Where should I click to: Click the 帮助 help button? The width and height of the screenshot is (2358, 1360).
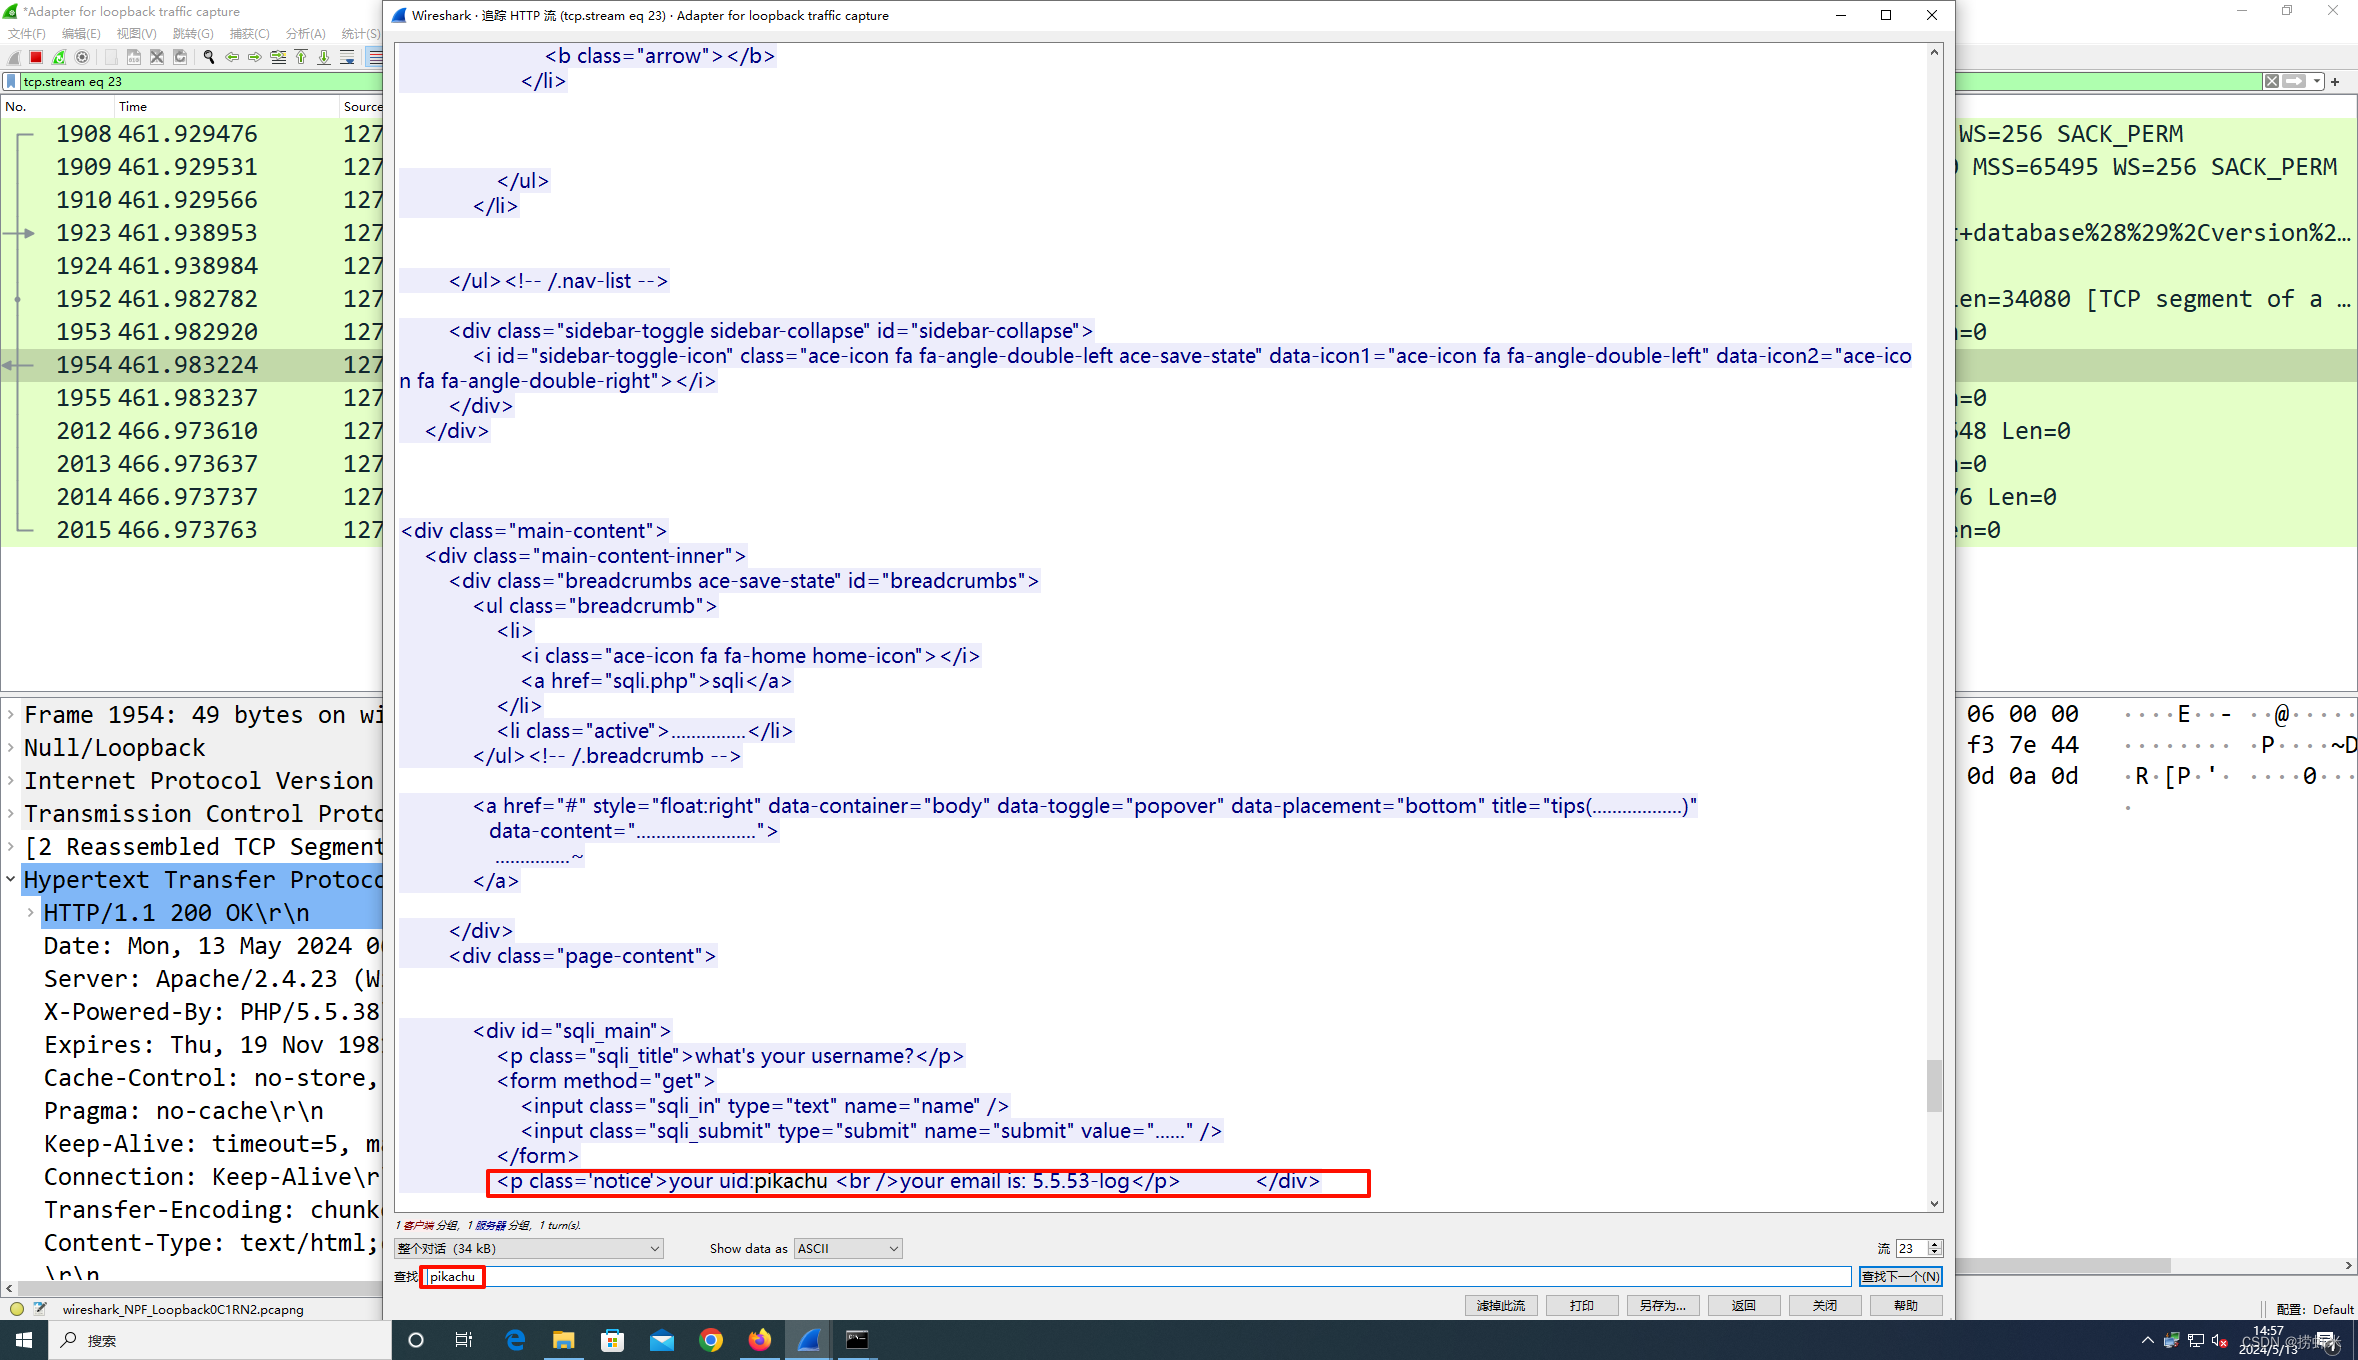coord(1906,1305)
